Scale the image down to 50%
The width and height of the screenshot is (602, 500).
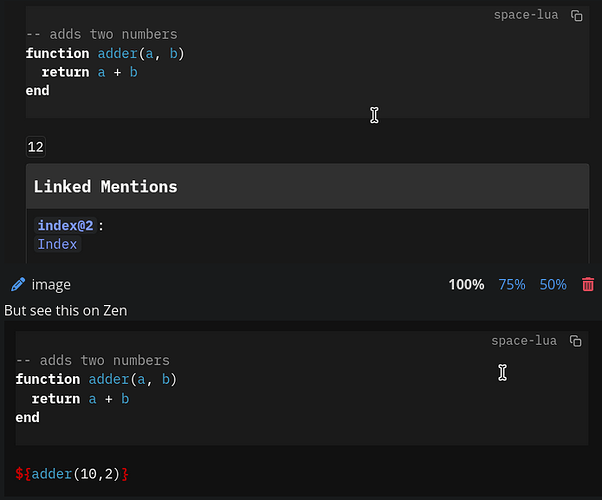553,285
